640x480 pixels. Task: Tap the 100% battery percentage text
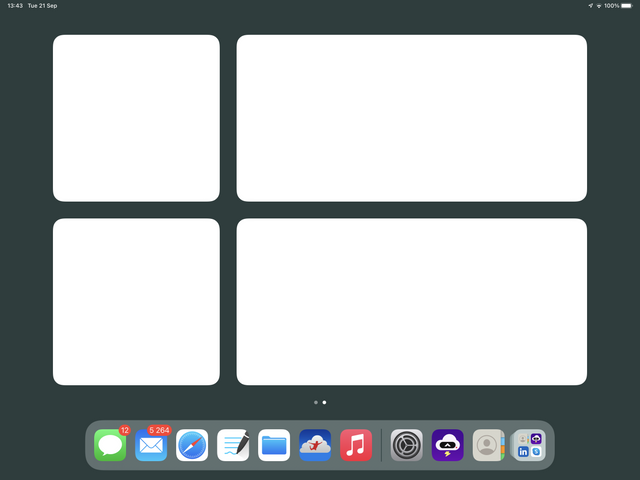pos(611,6)
